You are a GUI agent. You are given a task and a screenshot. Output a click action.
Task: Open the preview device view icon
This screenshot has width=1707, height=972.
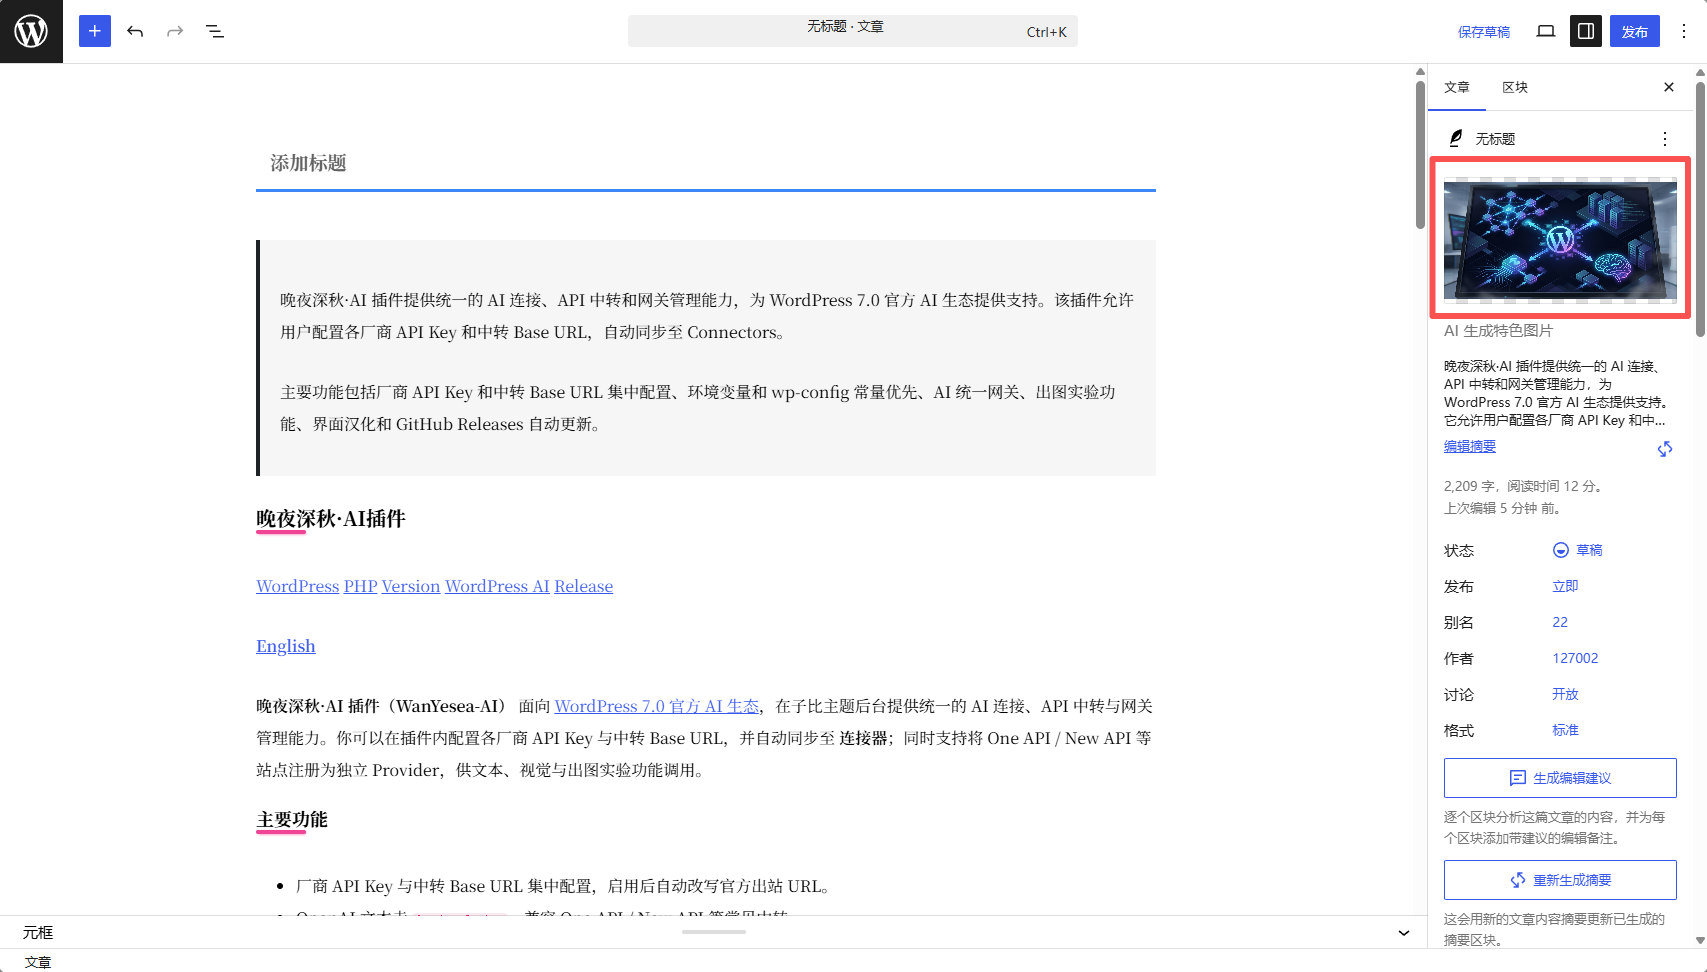click(x=1546, y=31)
